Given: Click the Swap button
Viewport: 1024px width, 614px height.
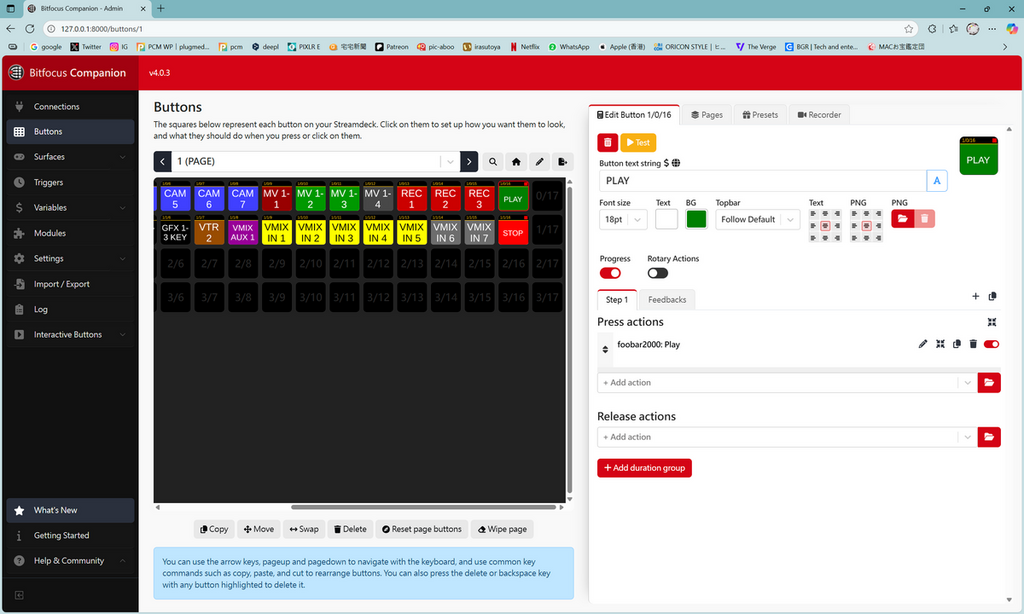Looking at the screenshot, I should (x=304, y=529).
